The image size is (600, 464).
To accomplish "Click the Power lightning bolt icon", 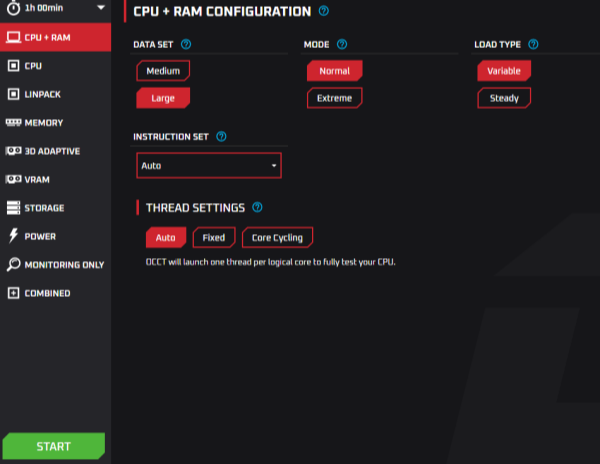I will (x=13, y=236).
